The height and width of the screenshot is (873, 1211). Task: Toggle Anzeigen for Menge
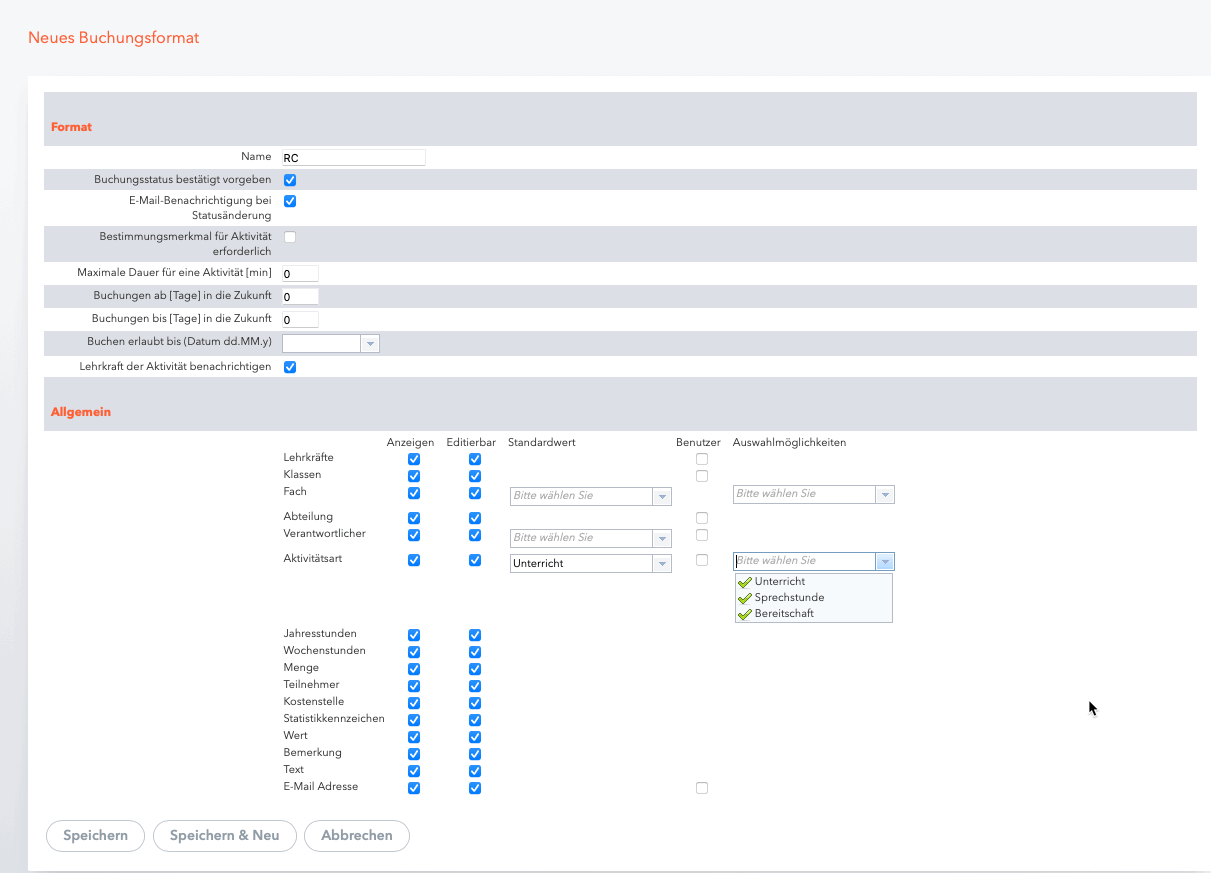pyautogui.click(x=414, y=669)
